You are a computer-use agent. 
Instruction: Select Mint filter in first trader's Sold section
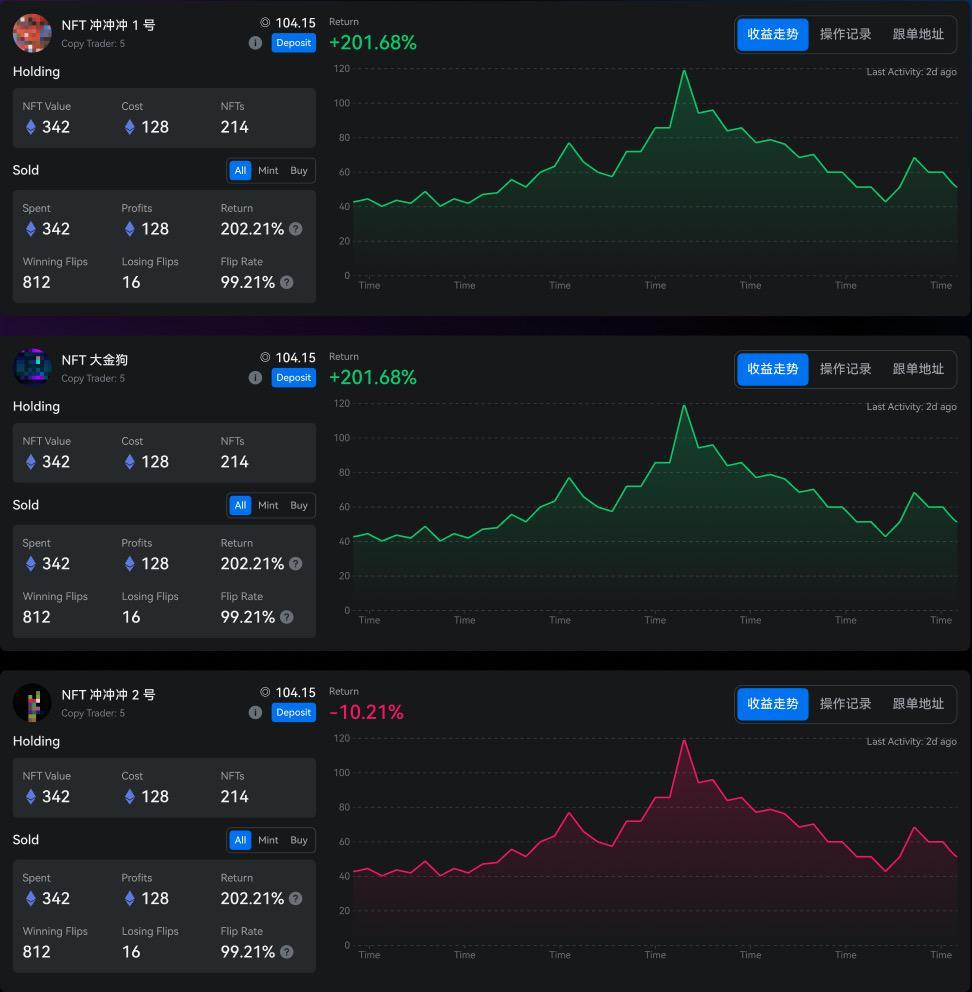[268, 171]
